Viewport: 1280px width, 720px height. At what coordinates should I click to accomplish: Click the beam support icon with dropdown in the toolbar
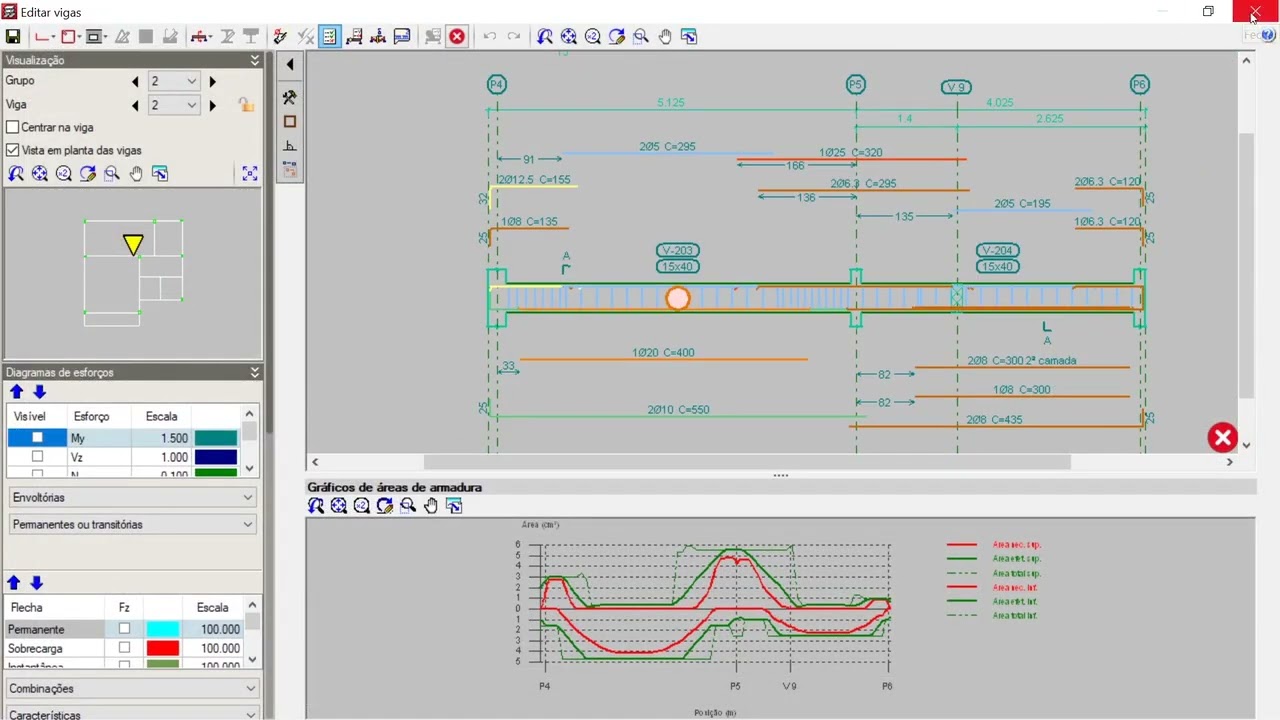[201, 36]
